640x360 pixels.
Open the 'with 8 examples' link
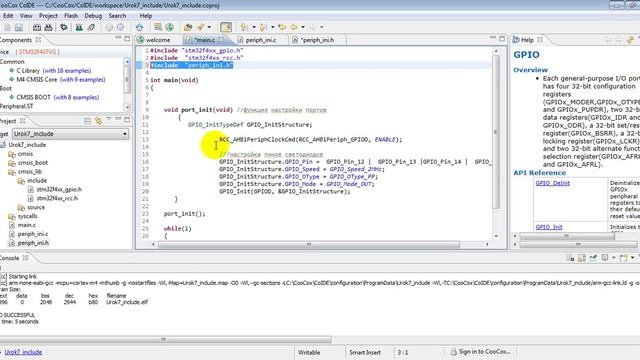click(76, 97)
